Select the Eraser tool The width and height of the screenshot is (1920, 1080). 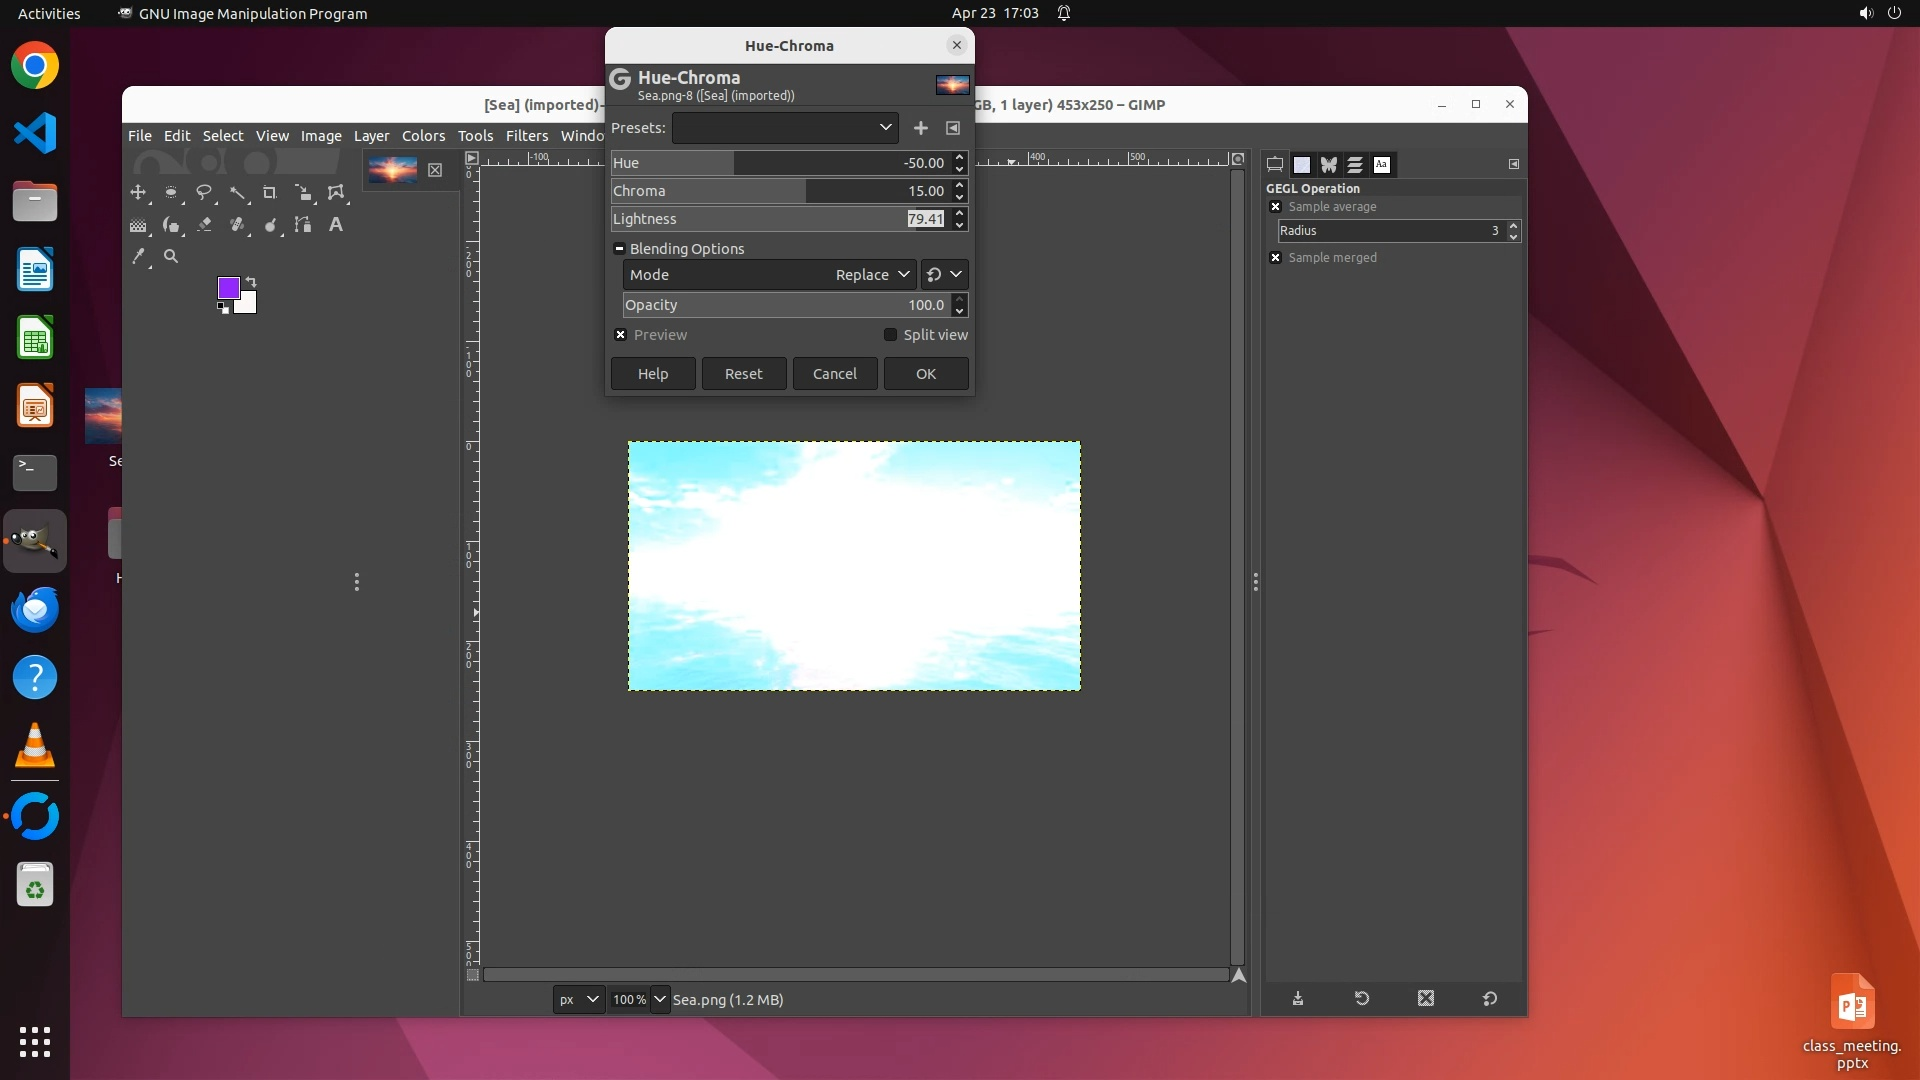coord(204,225)
